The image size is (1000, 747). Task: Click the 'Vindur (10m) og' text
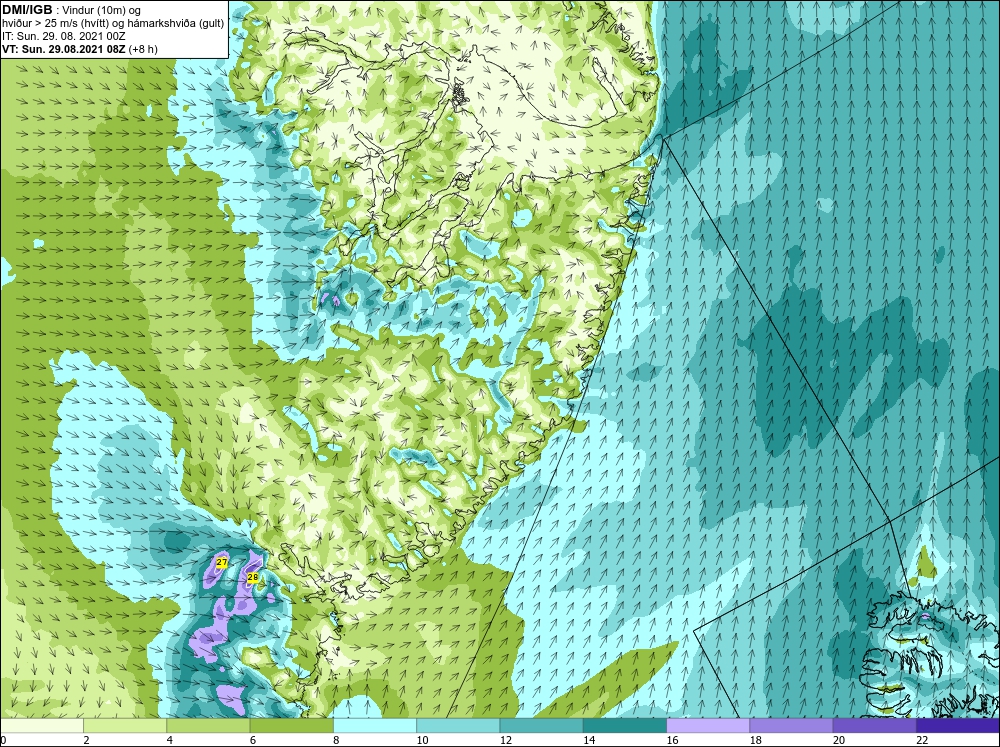(103, 10)
